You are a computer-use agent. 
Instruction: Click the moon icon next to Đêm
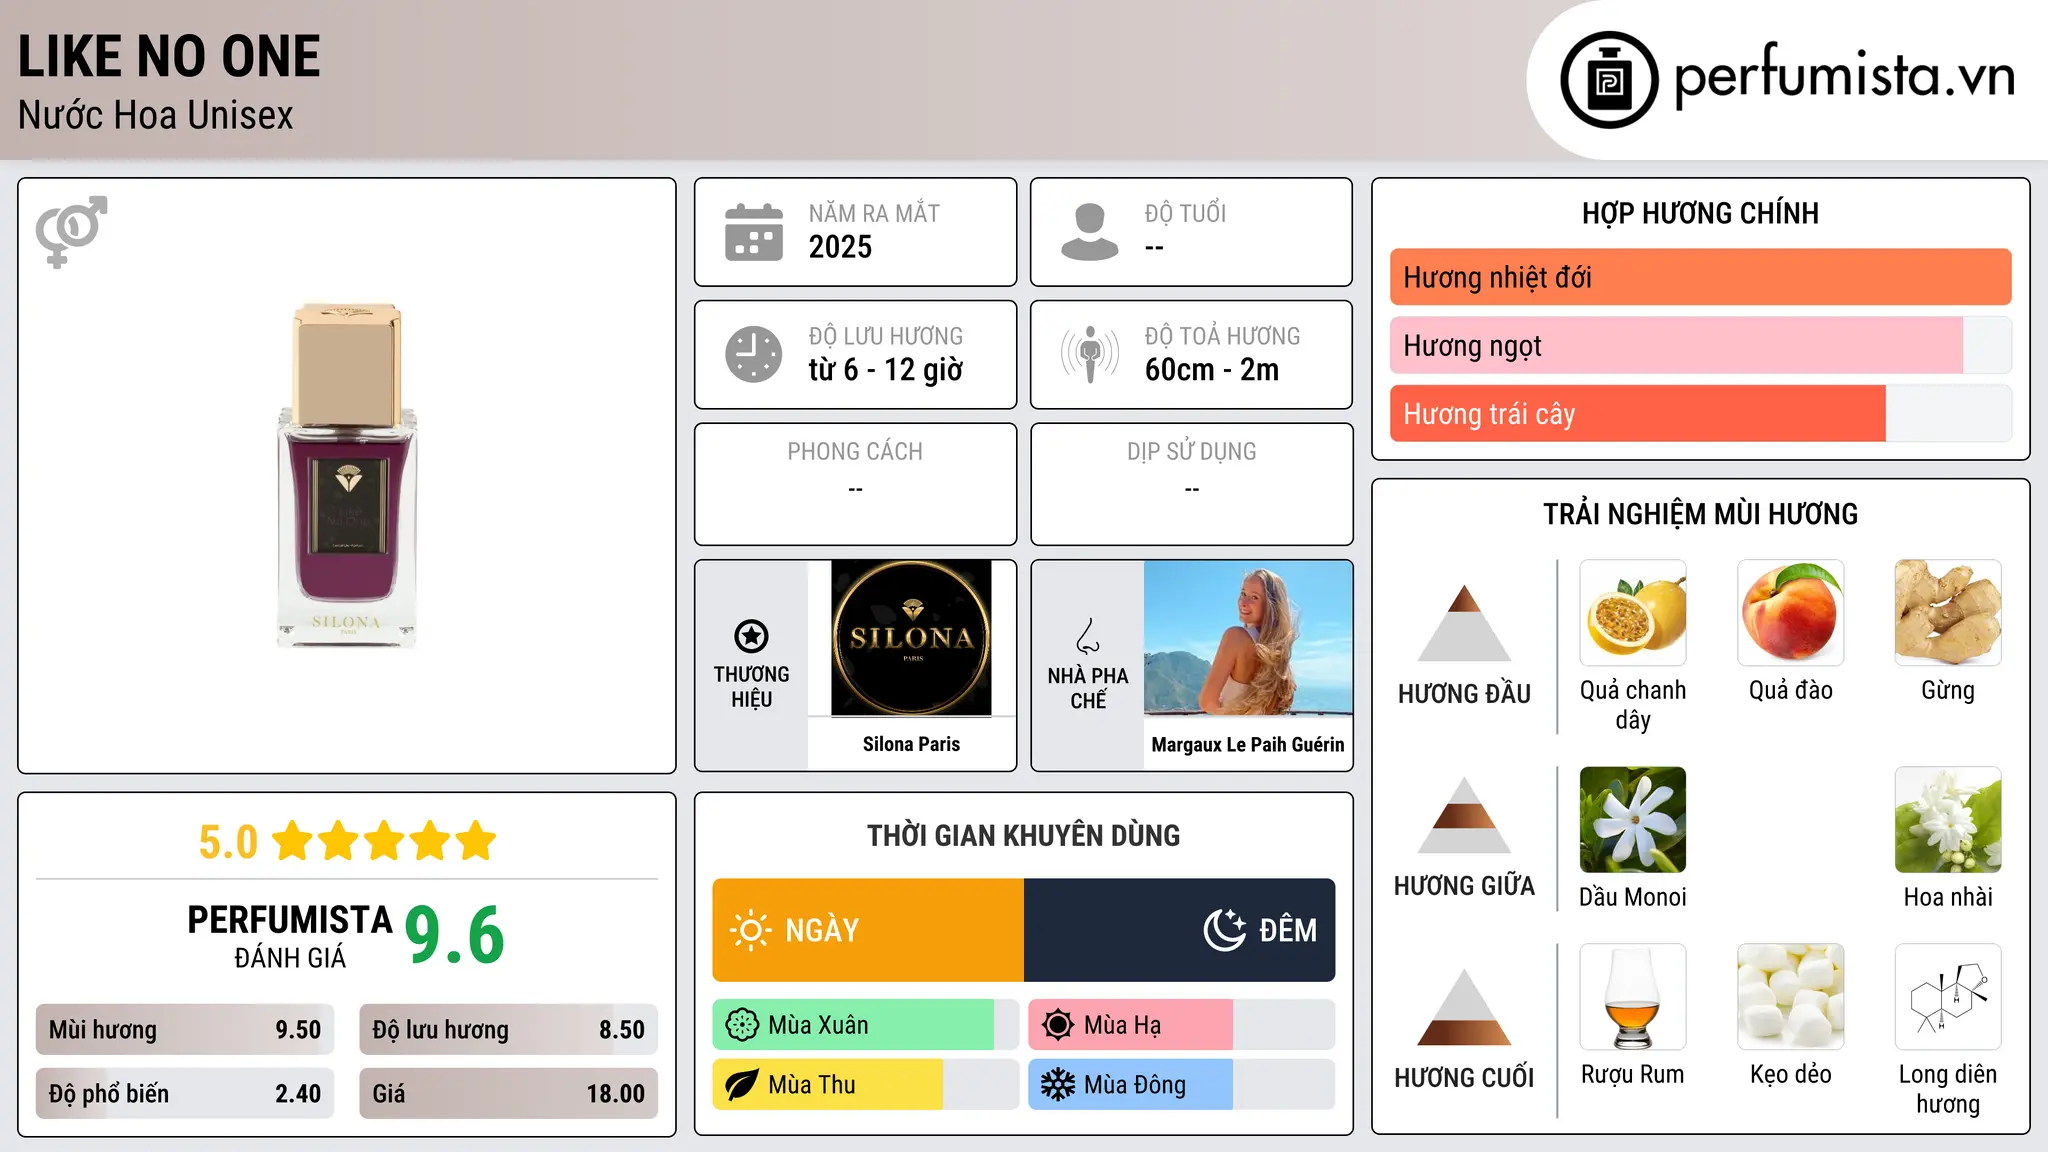(x=1225, y=930)
